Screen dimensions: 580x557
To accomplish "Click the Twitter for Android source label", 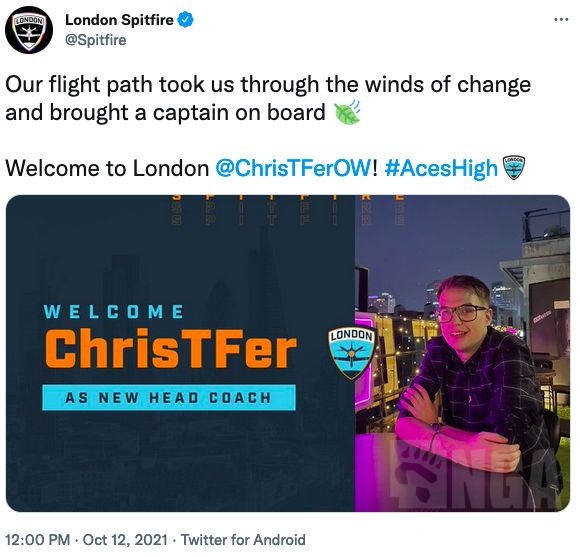I will point(243,540).
